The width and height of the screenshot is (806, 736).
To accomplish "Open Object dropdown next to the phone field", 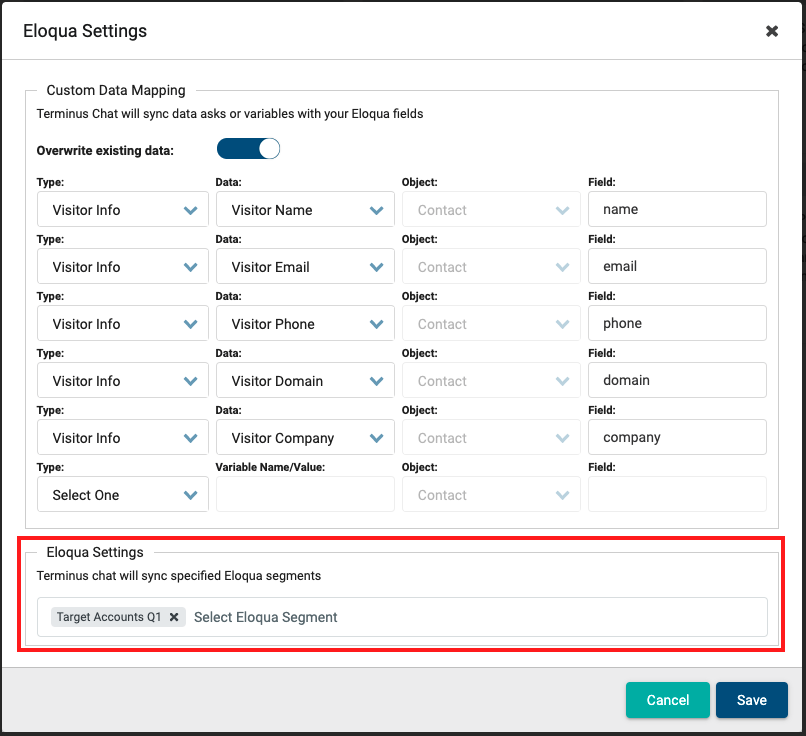I will pos(491,323).
